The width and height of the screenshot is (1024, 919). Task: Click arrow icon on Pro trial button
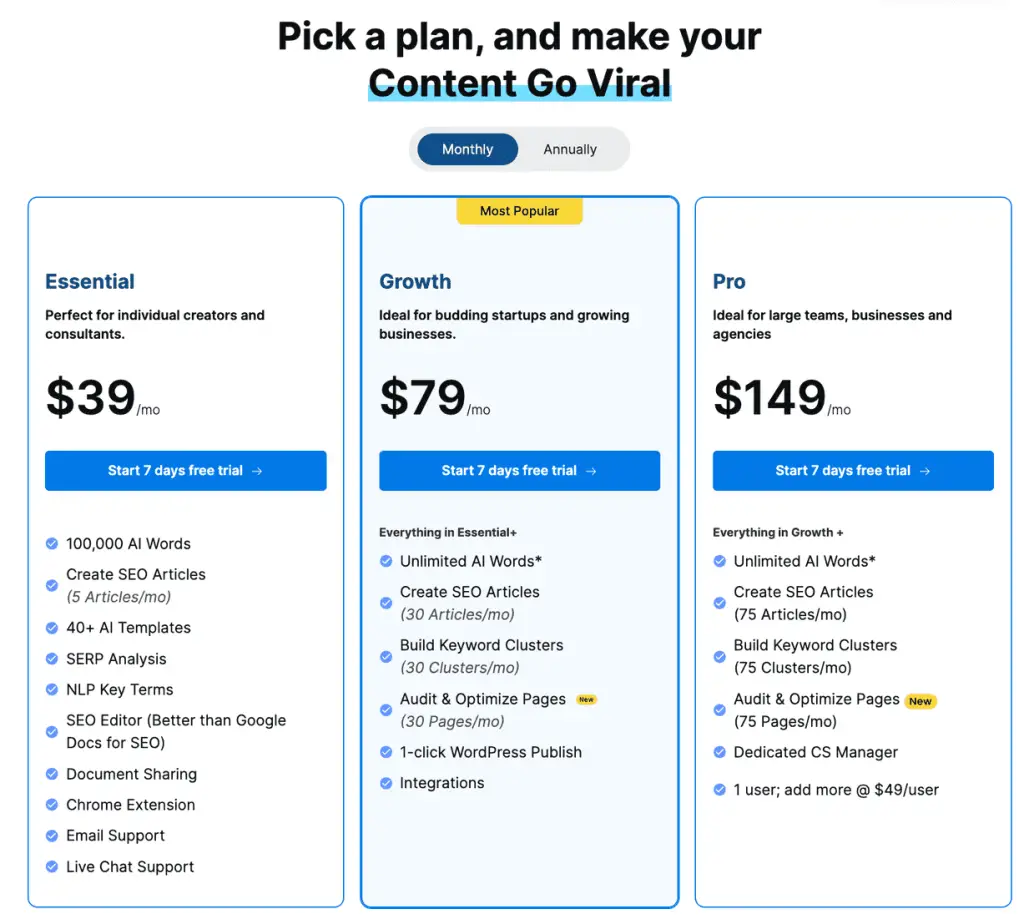[925, 471]
